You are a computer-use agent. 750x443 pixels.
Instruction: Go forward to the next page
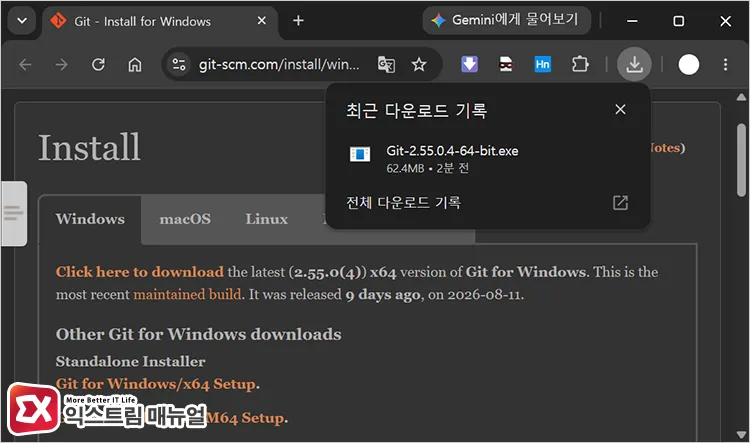(x=62, y=64)
